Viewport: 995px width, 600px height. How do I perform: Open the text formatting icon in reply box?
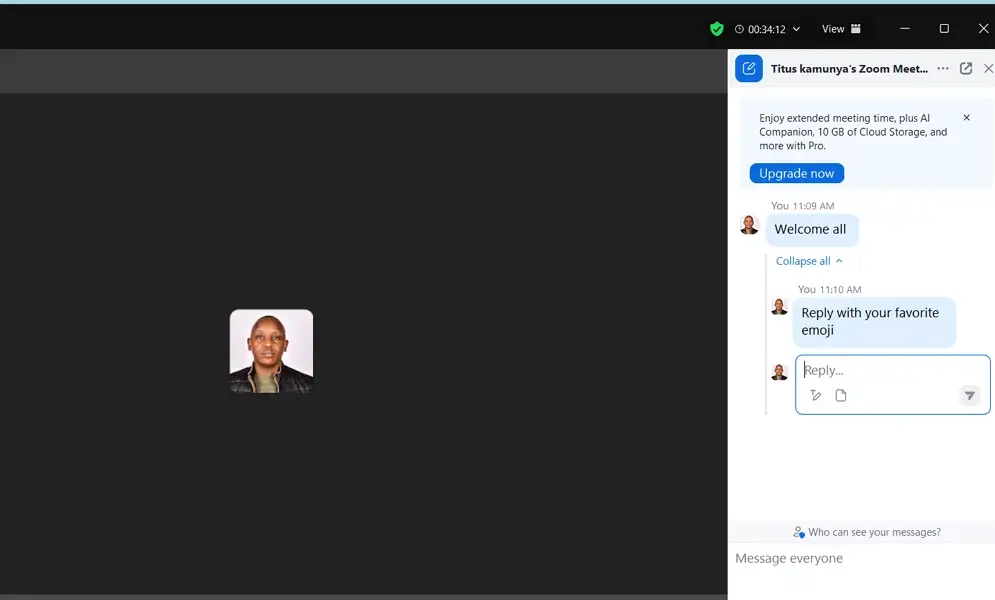(x=815, y=396)
